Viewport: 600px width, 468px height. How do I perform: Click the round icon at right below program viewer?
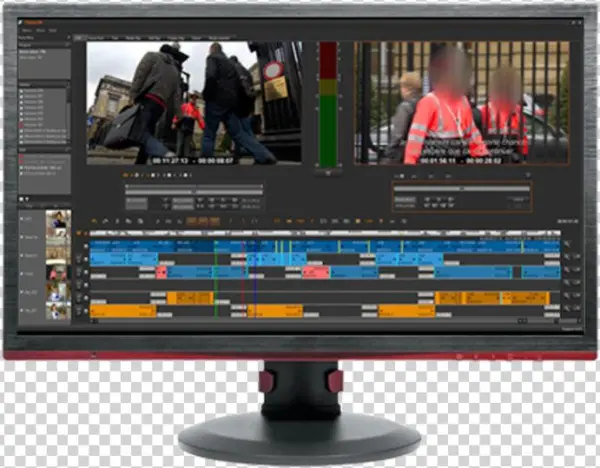(x=528, y=175)
